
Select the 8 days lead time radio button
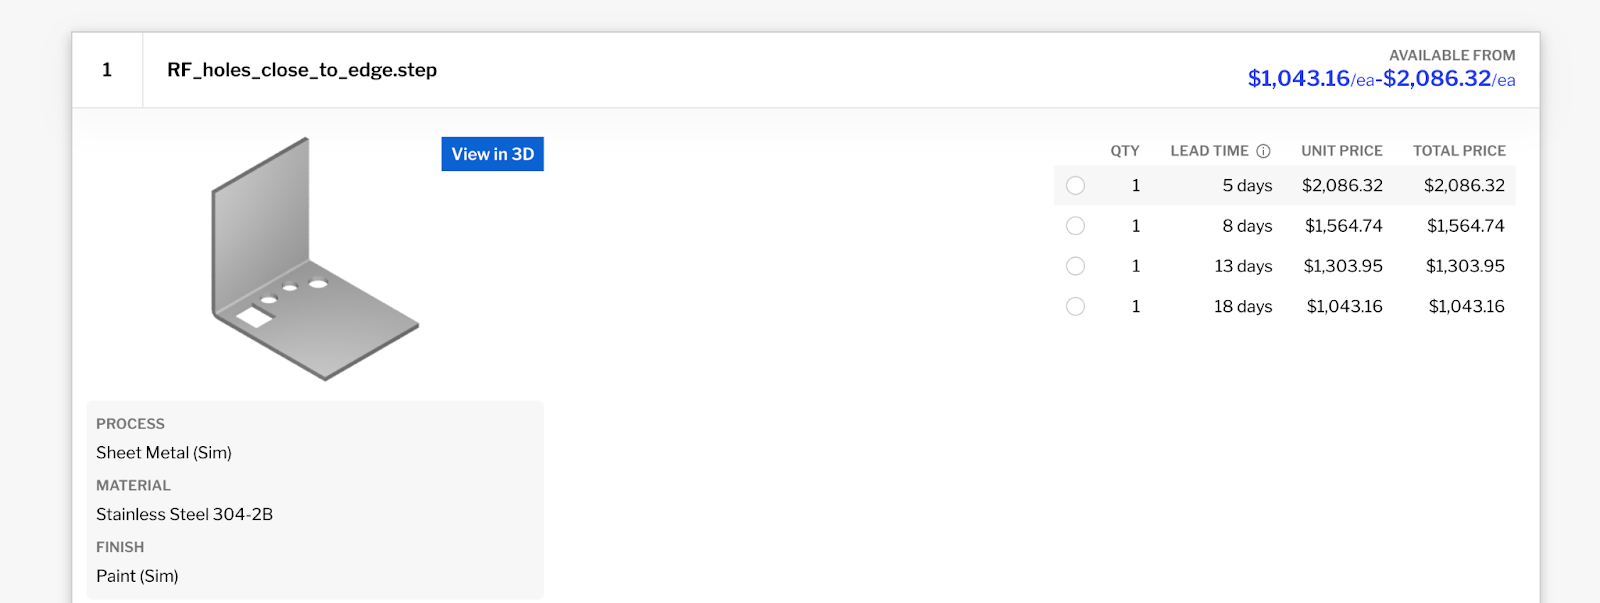click(1075, 226)
